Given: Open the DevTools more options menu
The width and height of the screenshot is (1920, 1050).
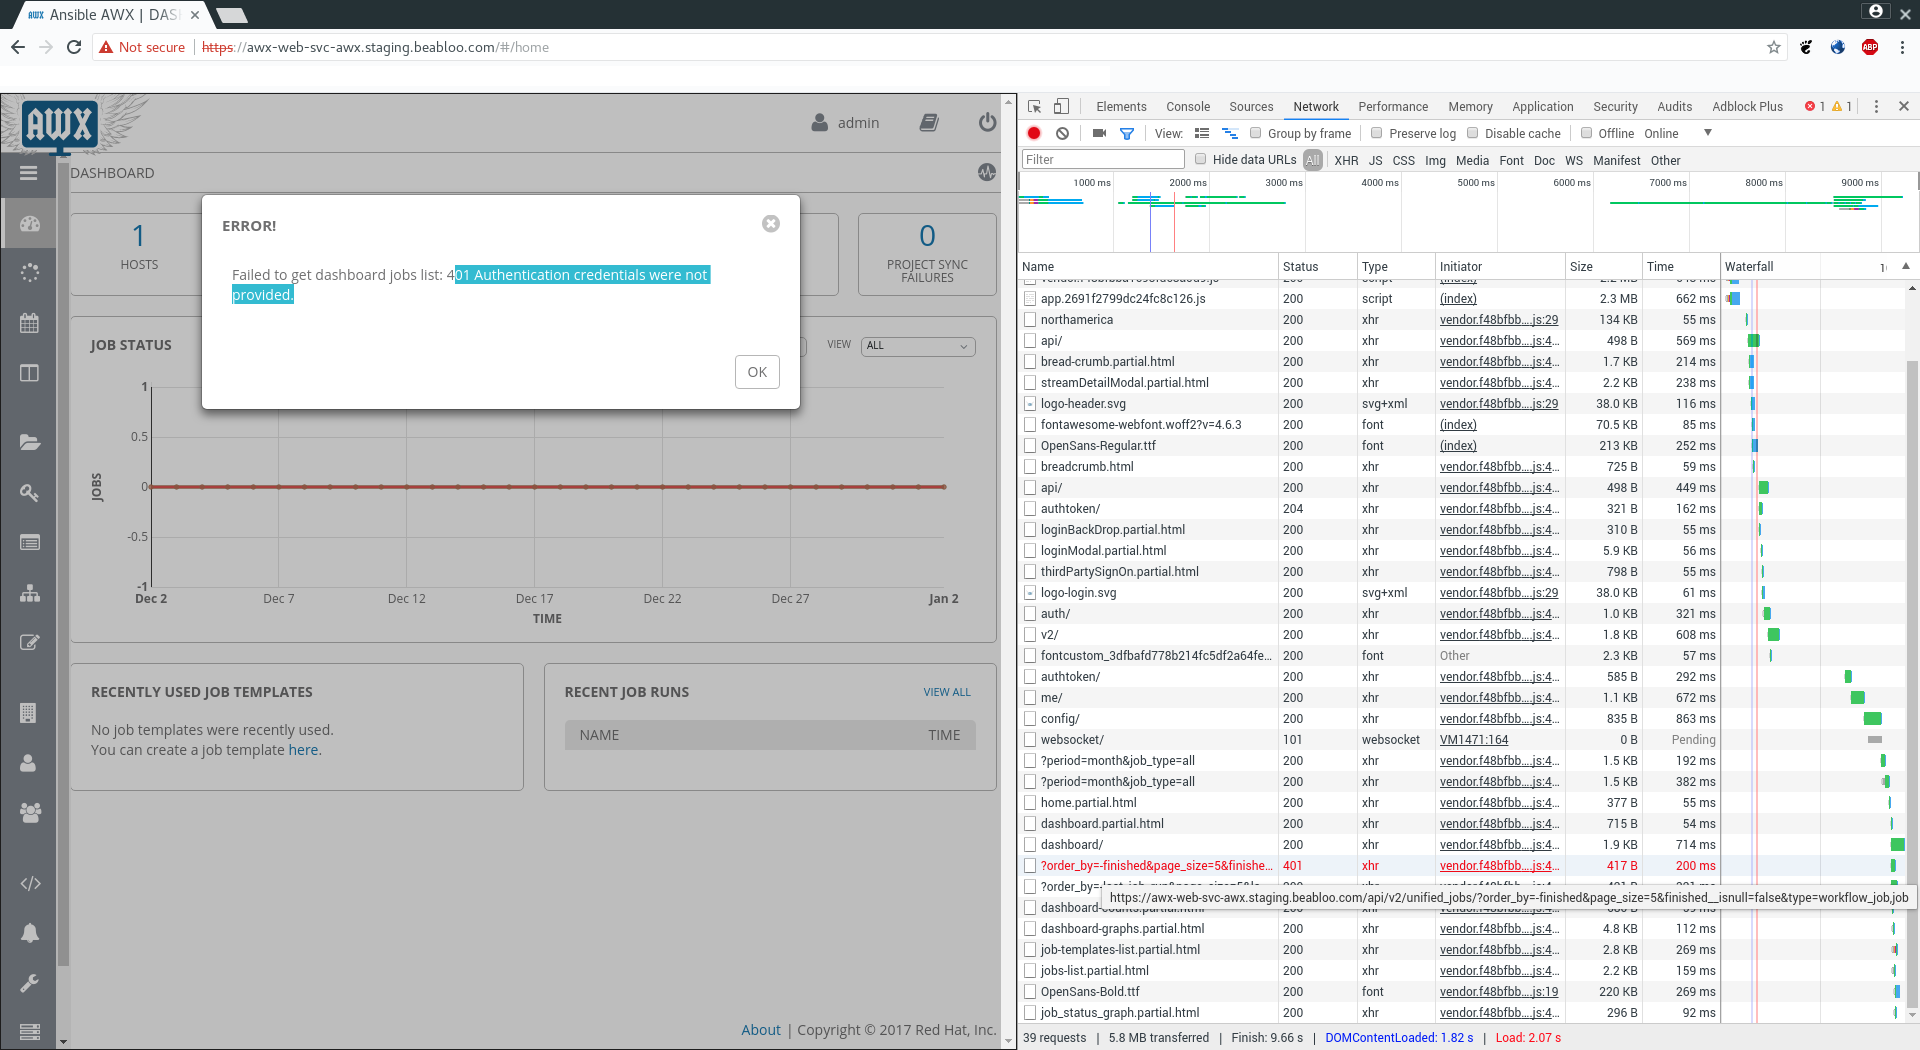Looking at the screenshot, I should pyautogui.click(x=1877, y=106).
